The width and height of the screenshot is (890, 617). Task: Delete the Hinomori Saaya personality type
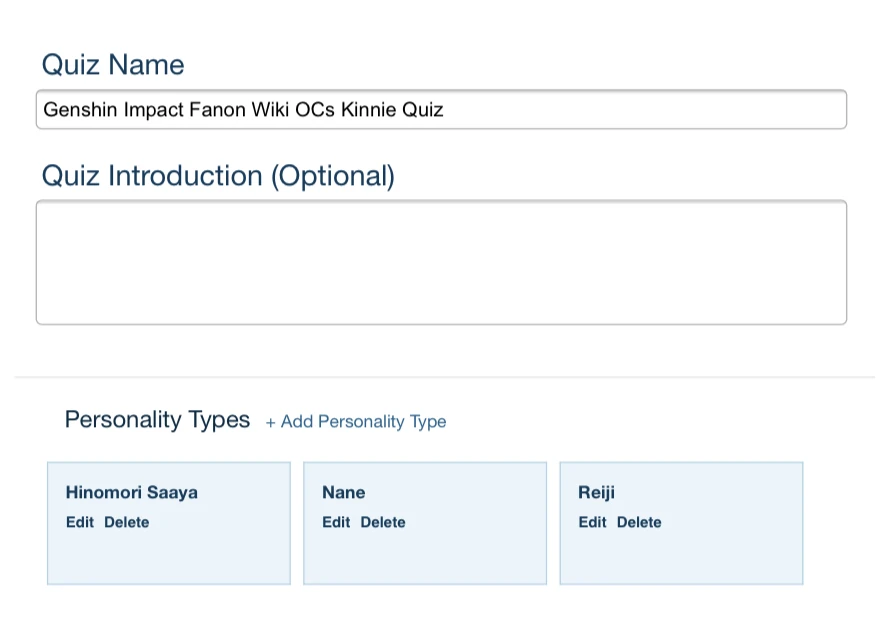pos(127,522)
